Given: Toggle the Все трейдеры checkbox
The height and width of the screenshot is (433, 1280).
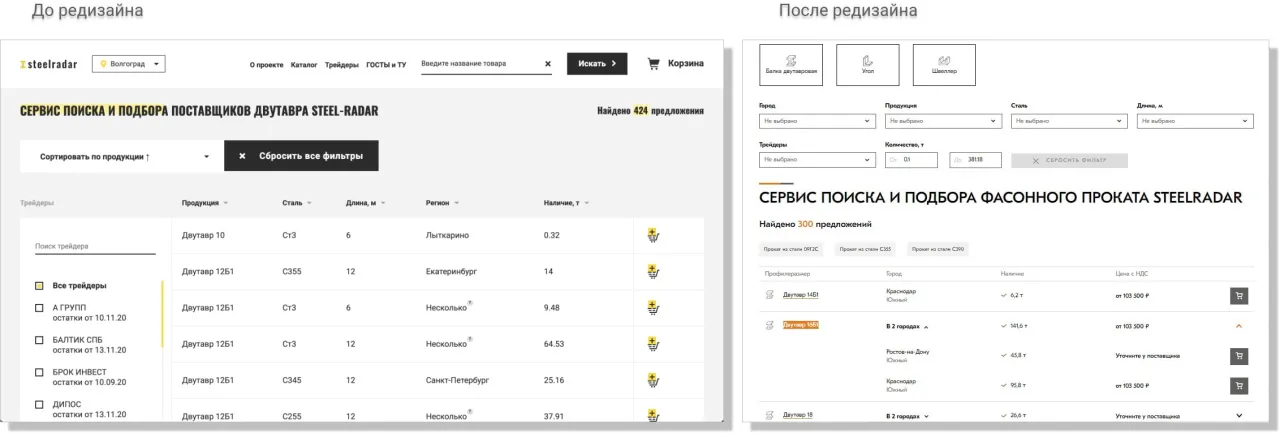Looking at the screenshot, I should point(39,286).
